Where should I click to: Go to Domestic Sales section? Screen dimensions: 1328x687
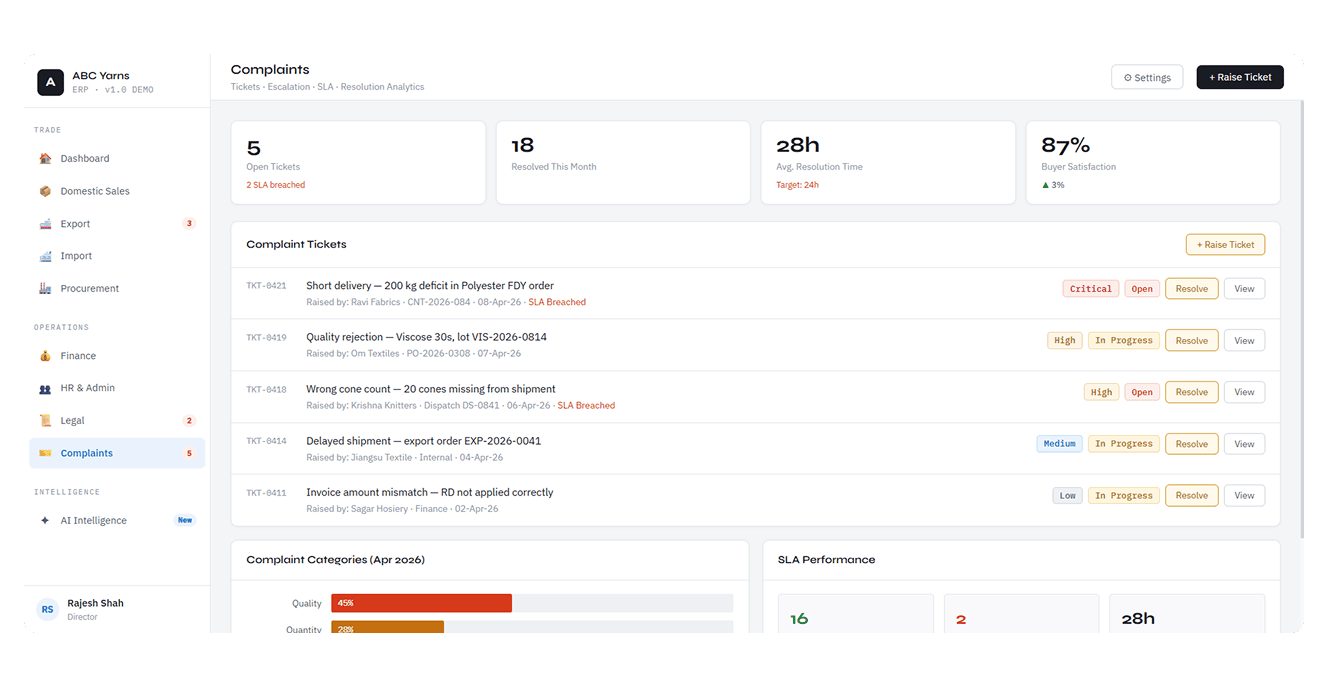tap(117, 191)
